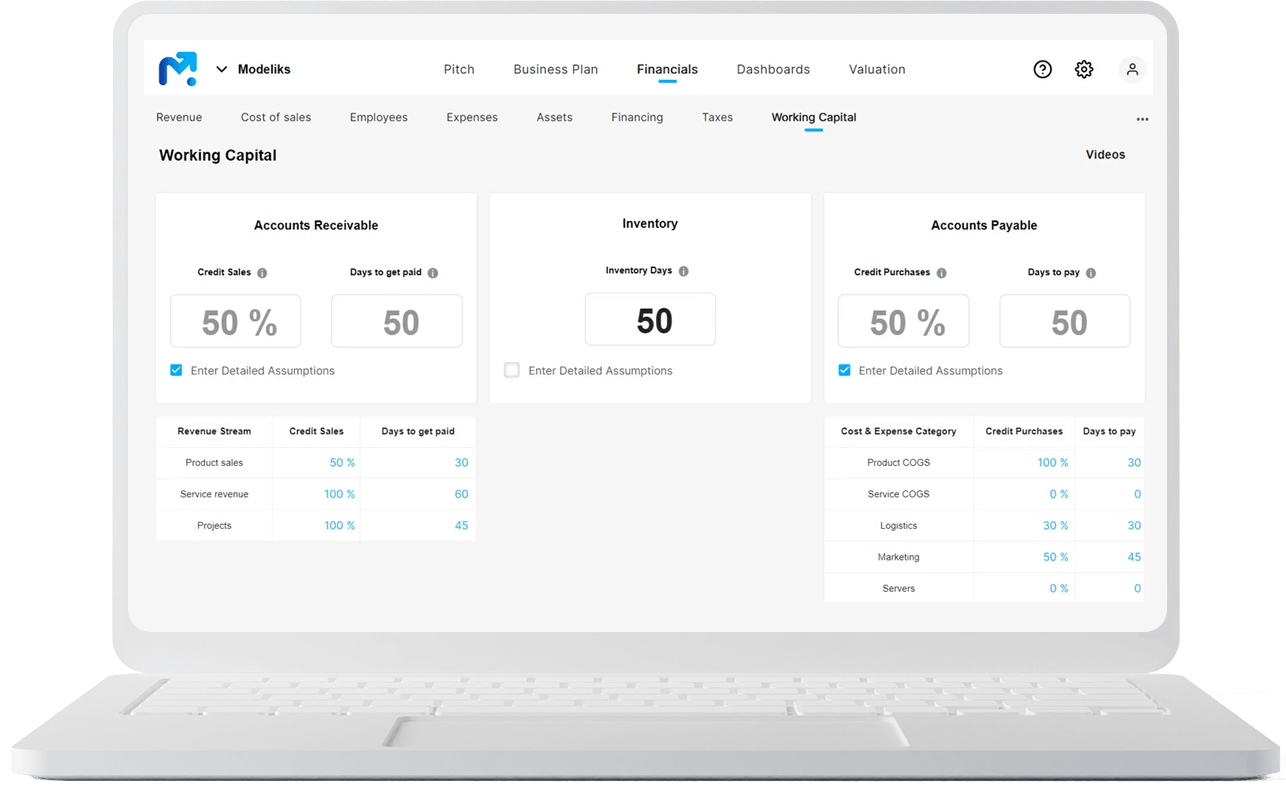Viewport: 1286px width, 788px height.
Task: Open the settings gear icon
Action: click(x=1084, y=69)
